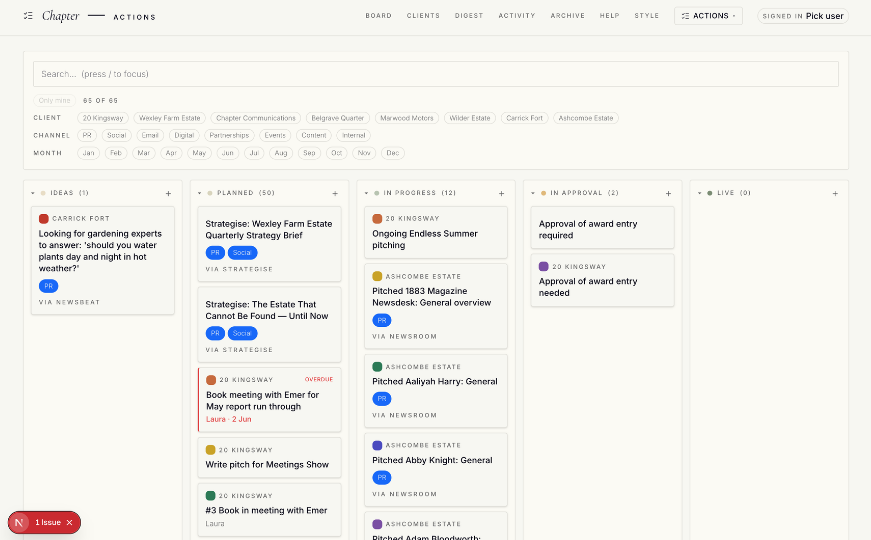Filter by Social channel chip

(116, 136)
